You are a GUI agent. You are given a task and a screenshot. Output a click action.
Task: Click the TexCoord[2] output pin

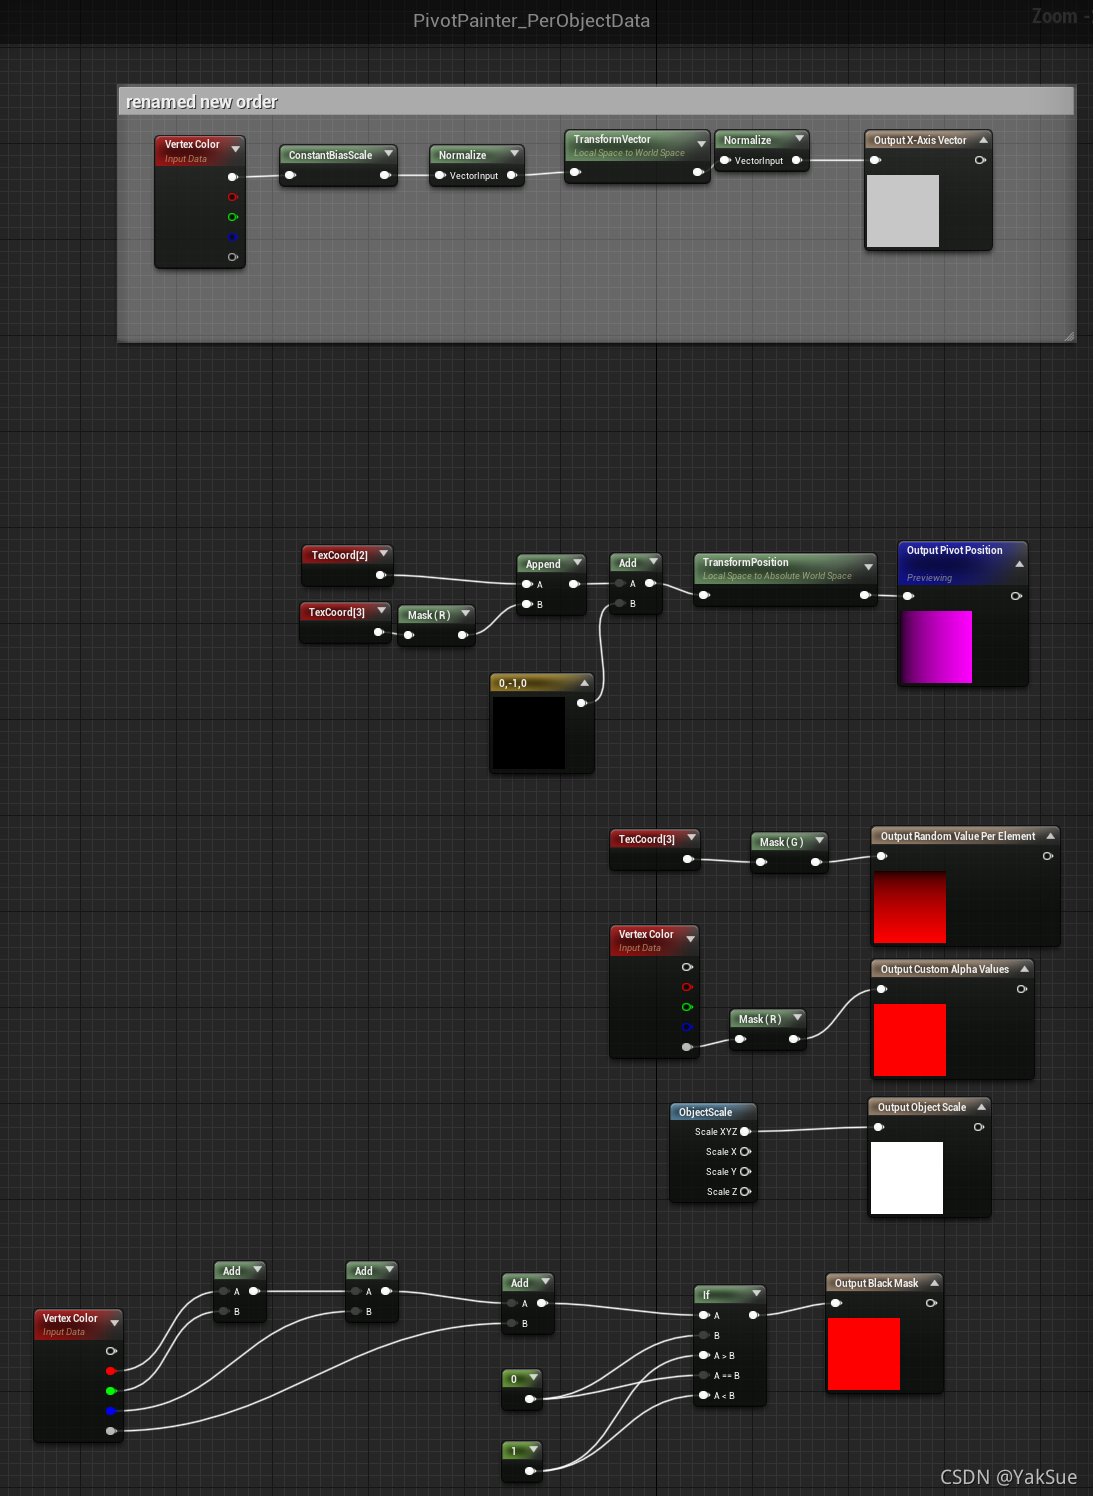click(380, 575)
